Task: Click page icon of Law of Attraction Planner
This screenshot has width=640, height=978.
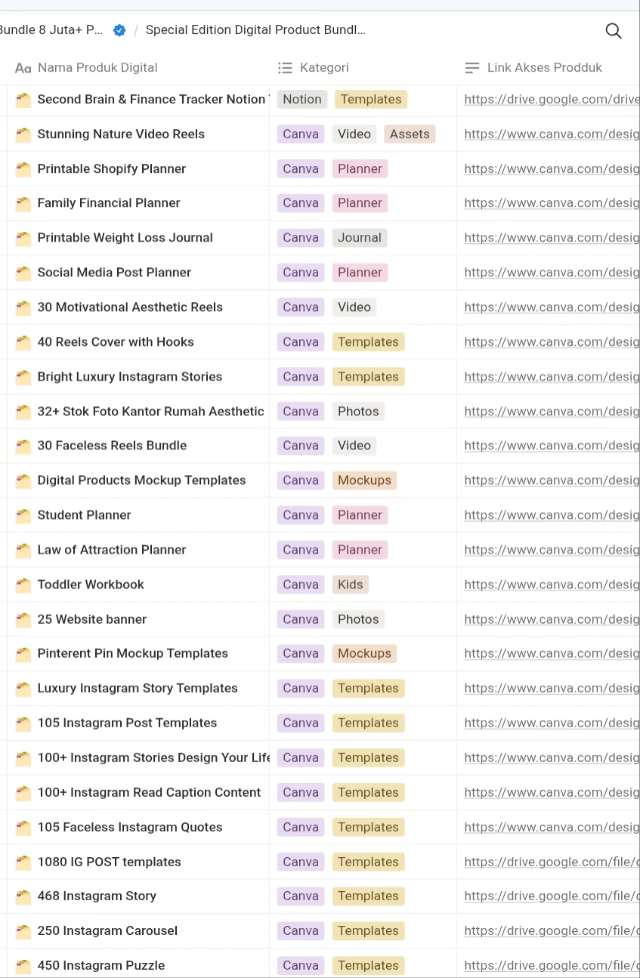Action: click(23, 550)
